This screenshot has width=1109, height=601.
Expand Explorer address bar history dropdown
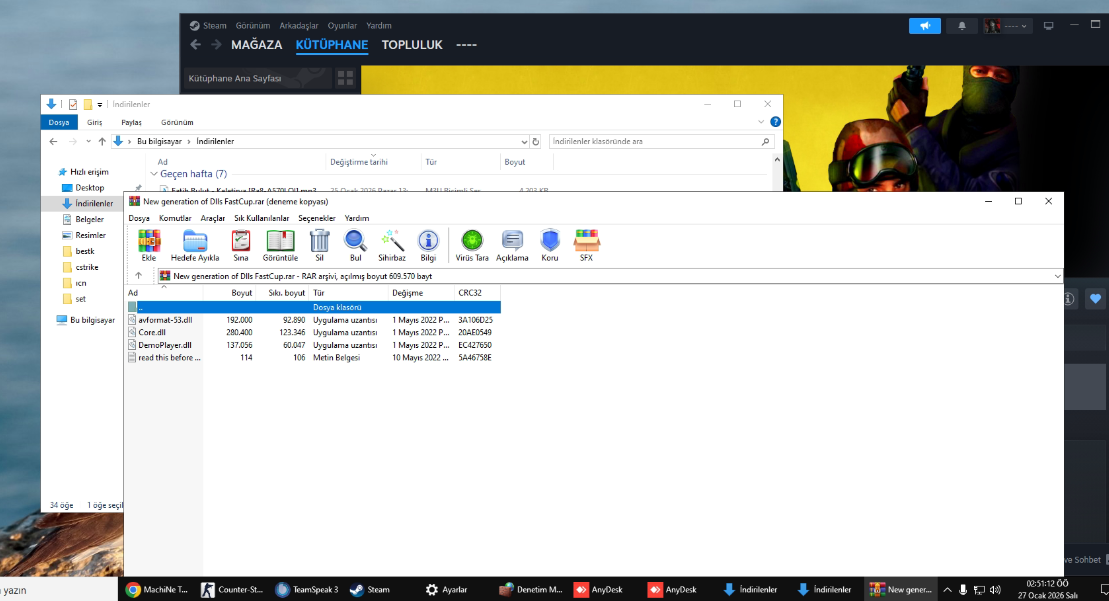coord(524,141)
